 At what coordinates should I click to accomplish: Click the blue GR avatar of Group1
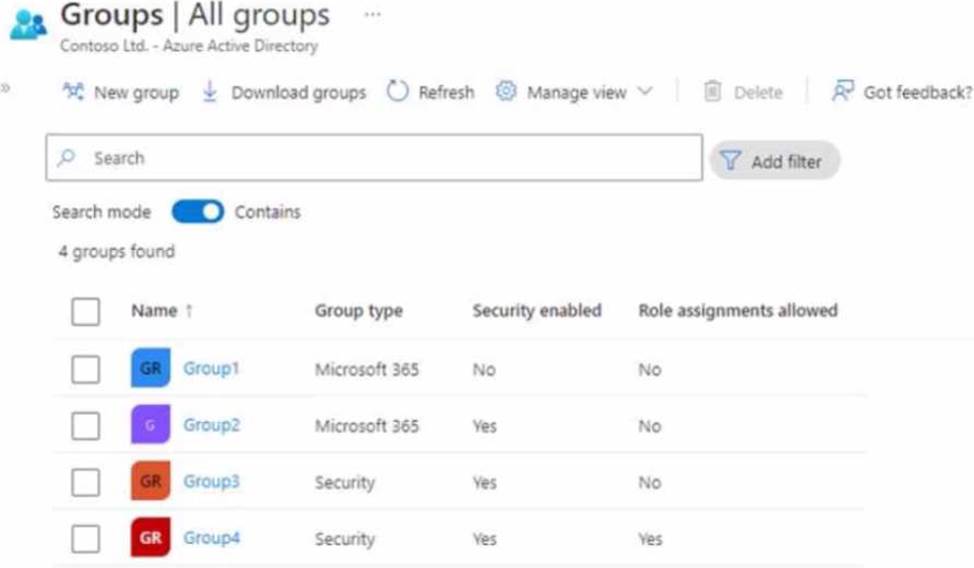tap(150, 368)
